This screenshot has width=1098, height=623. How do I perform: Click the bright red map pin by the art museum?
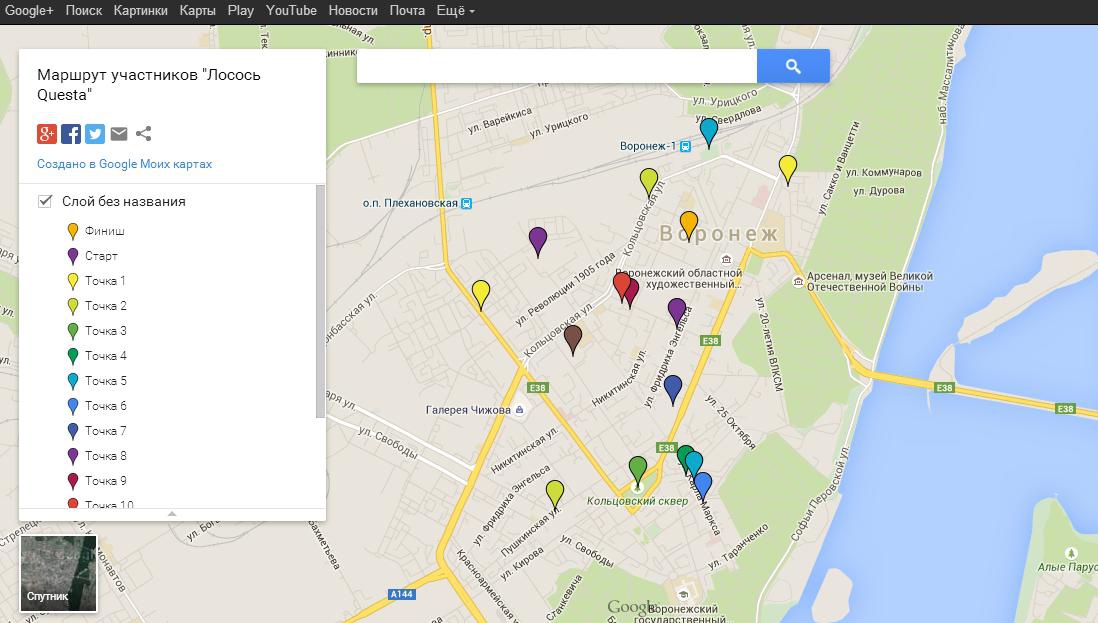coord(621,286)
